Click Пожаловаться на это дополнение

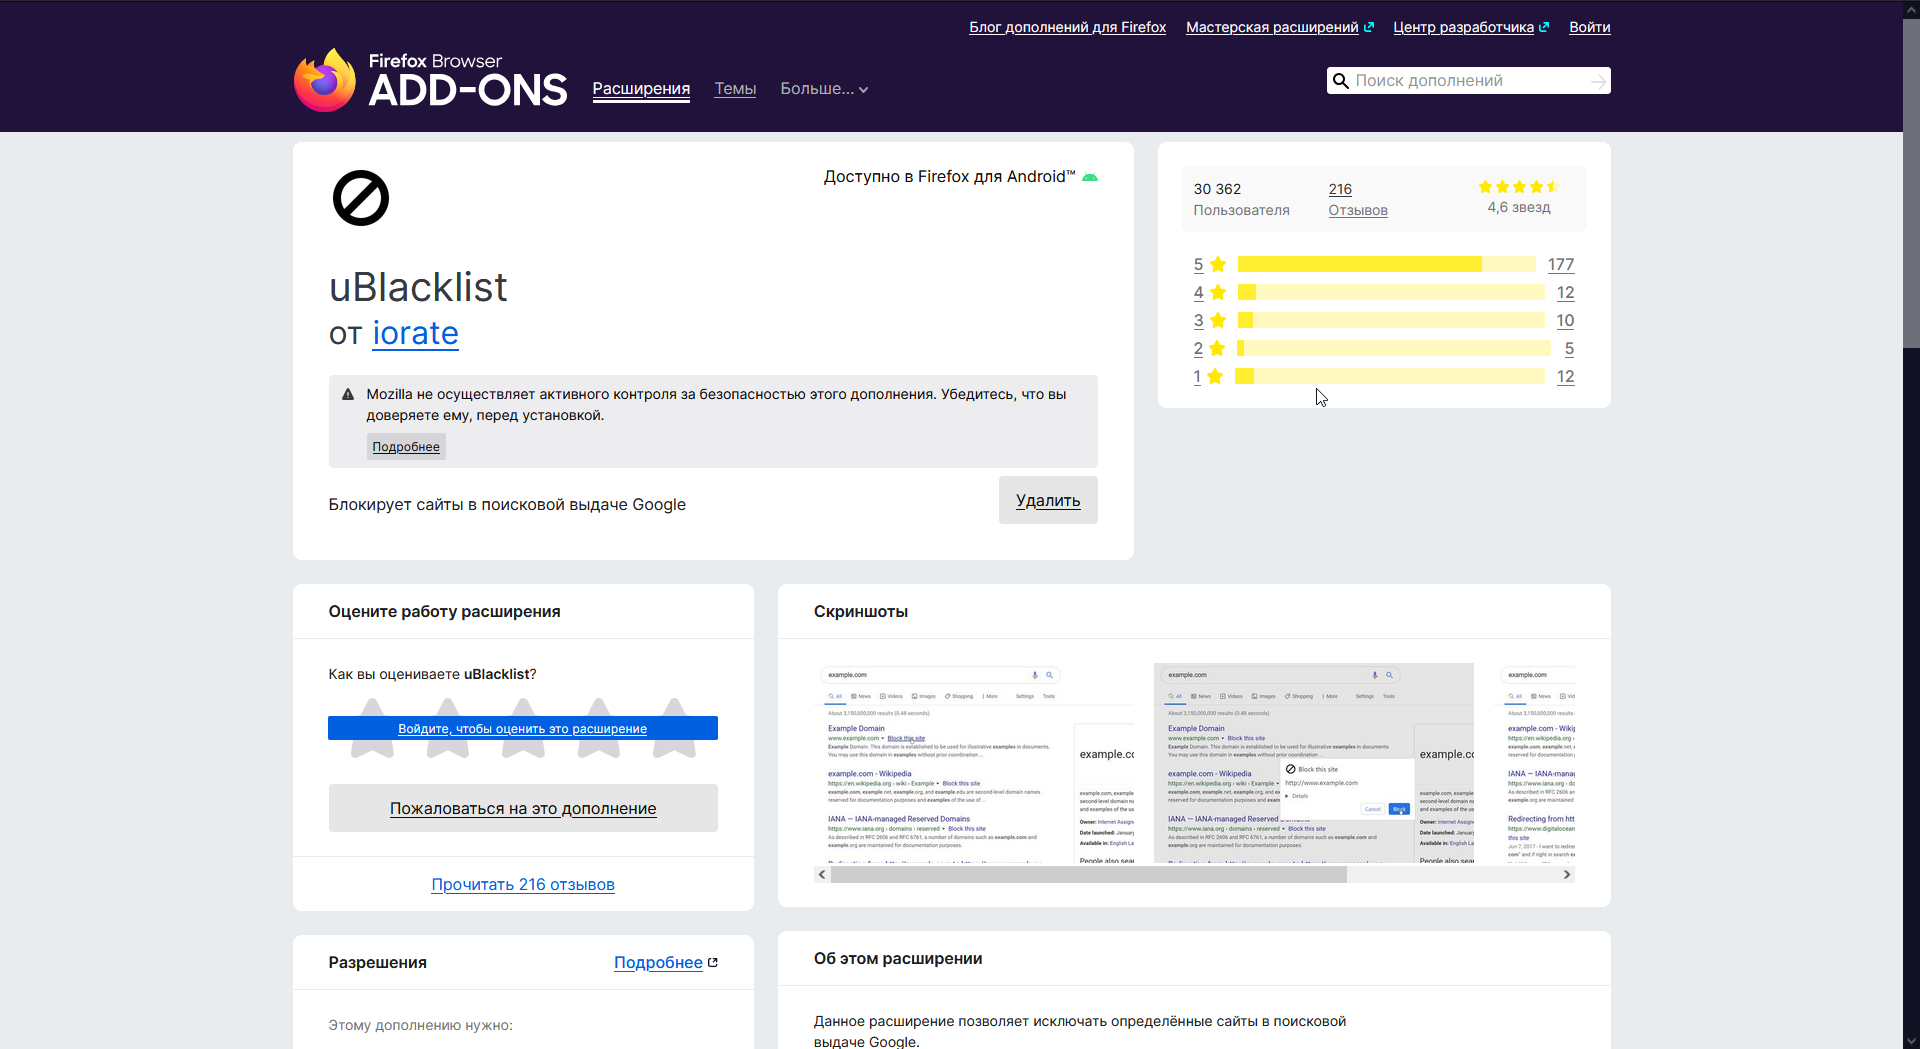tap(523, 808)
